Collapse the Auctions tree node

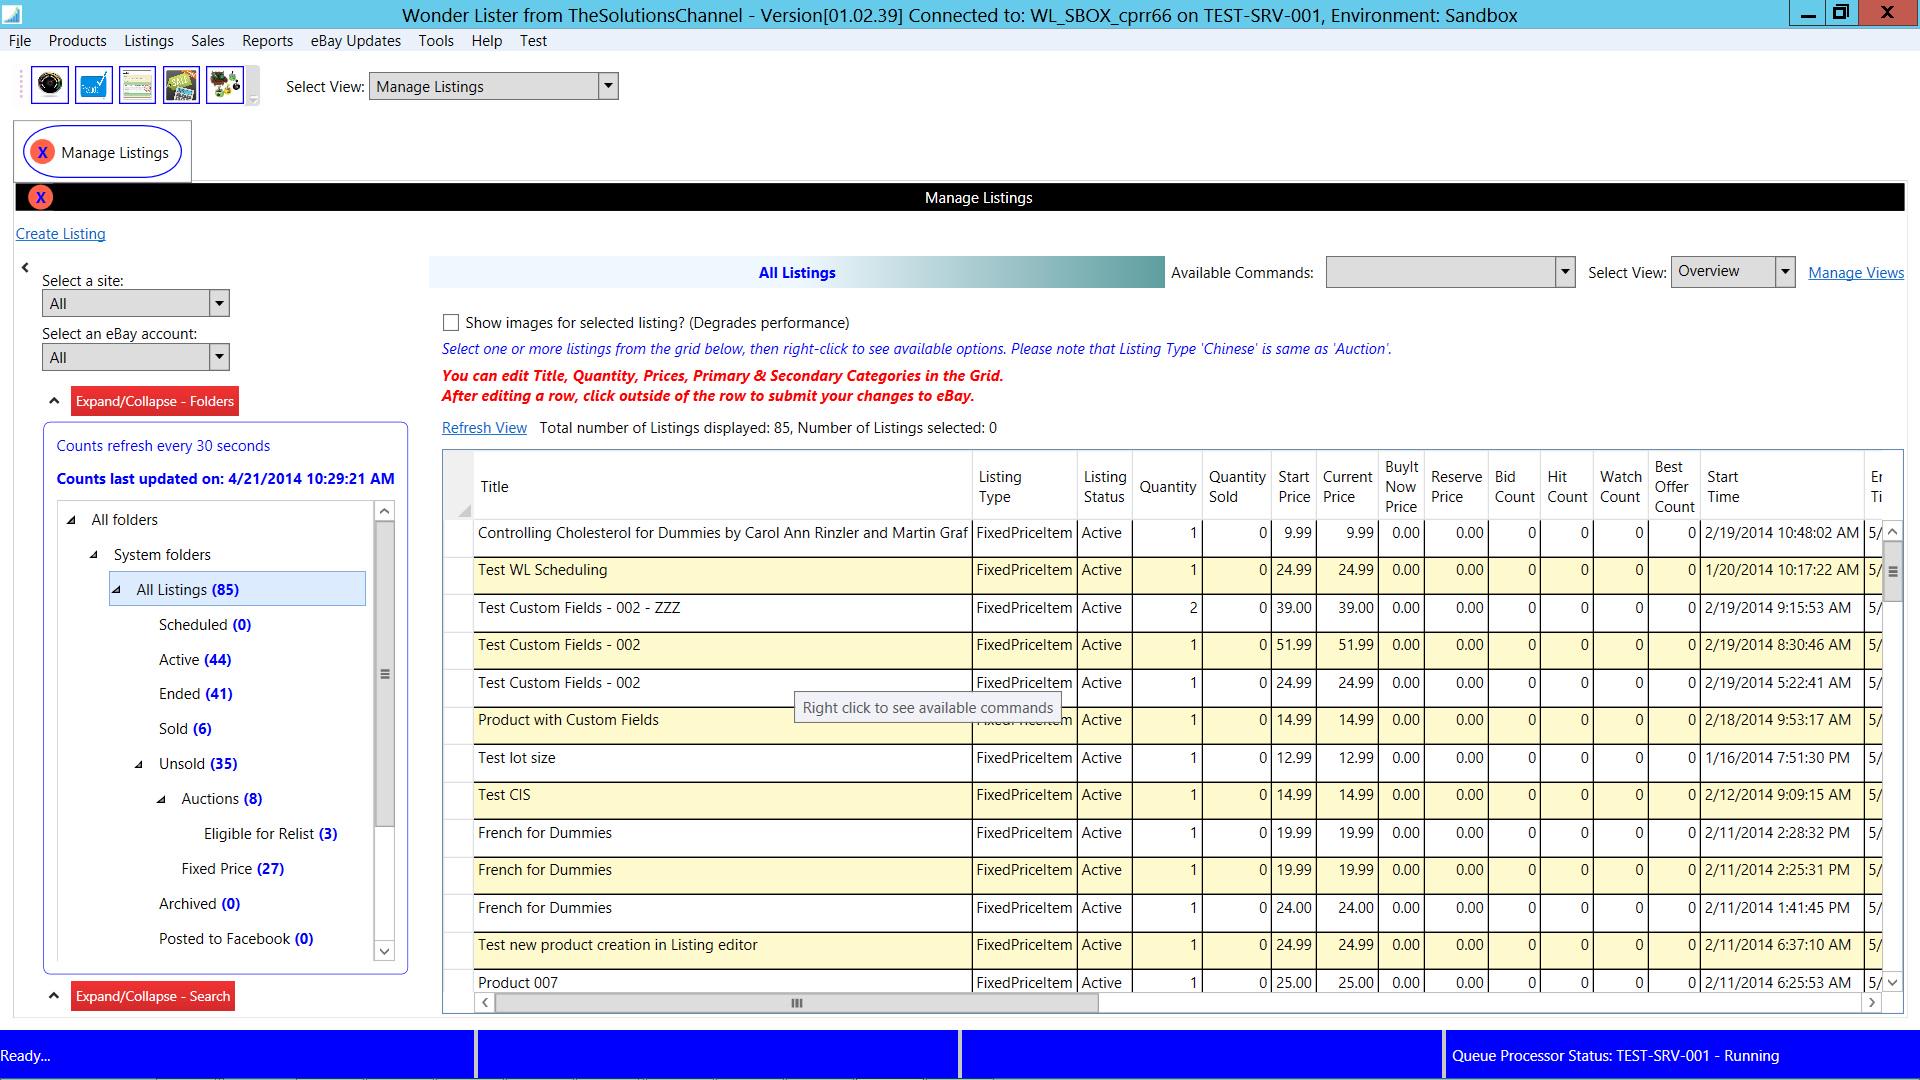click(x=162, y=799)
